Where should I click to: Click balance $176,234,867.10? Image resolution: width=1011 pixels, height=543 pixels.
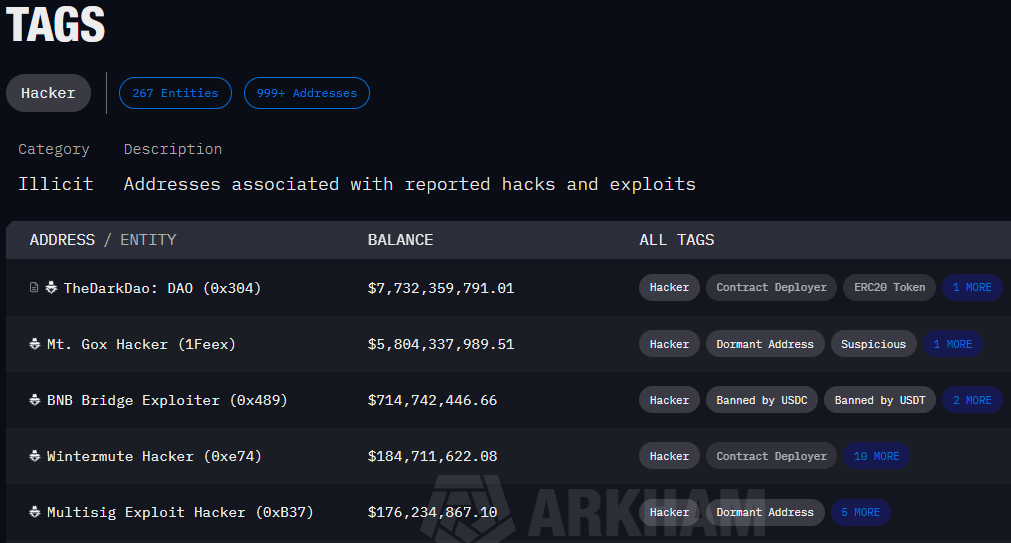pos(433,513)
